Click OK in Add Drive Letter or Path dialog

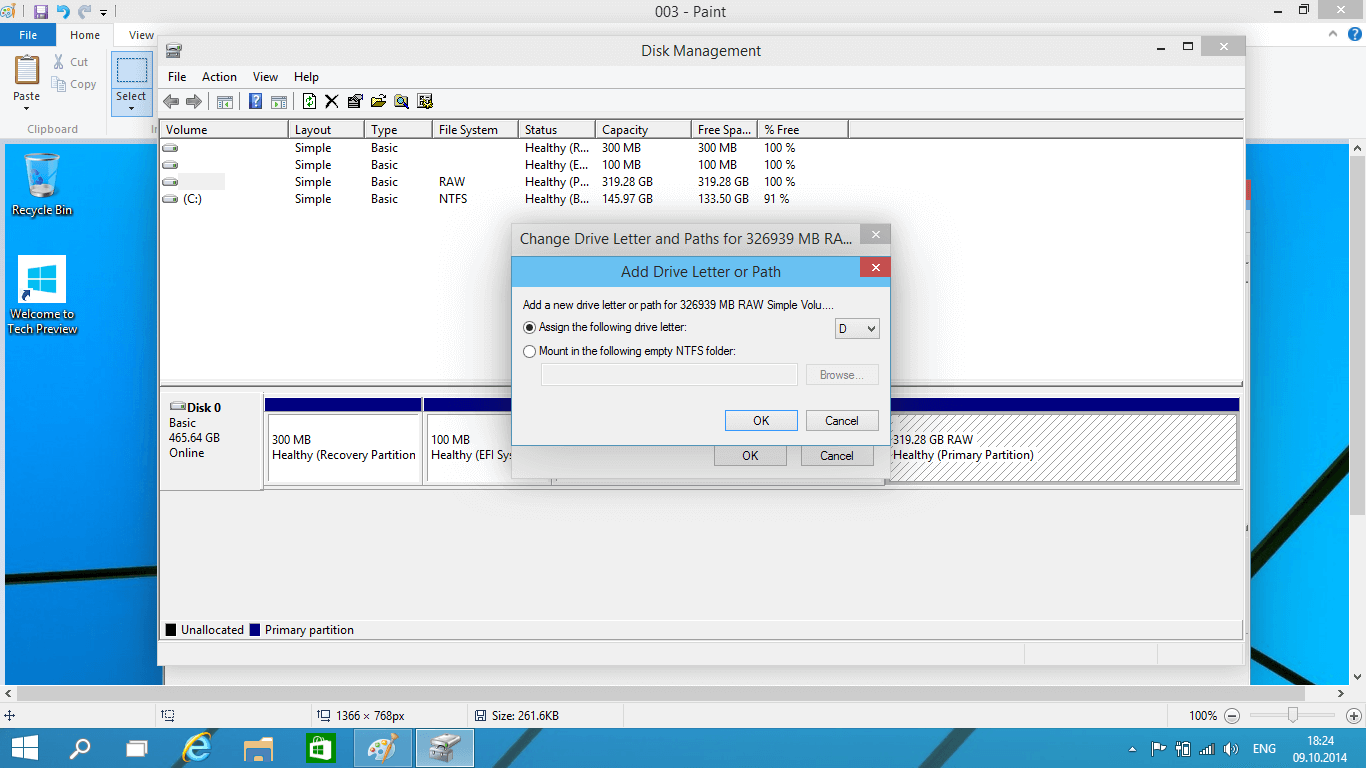click(761, 421)
